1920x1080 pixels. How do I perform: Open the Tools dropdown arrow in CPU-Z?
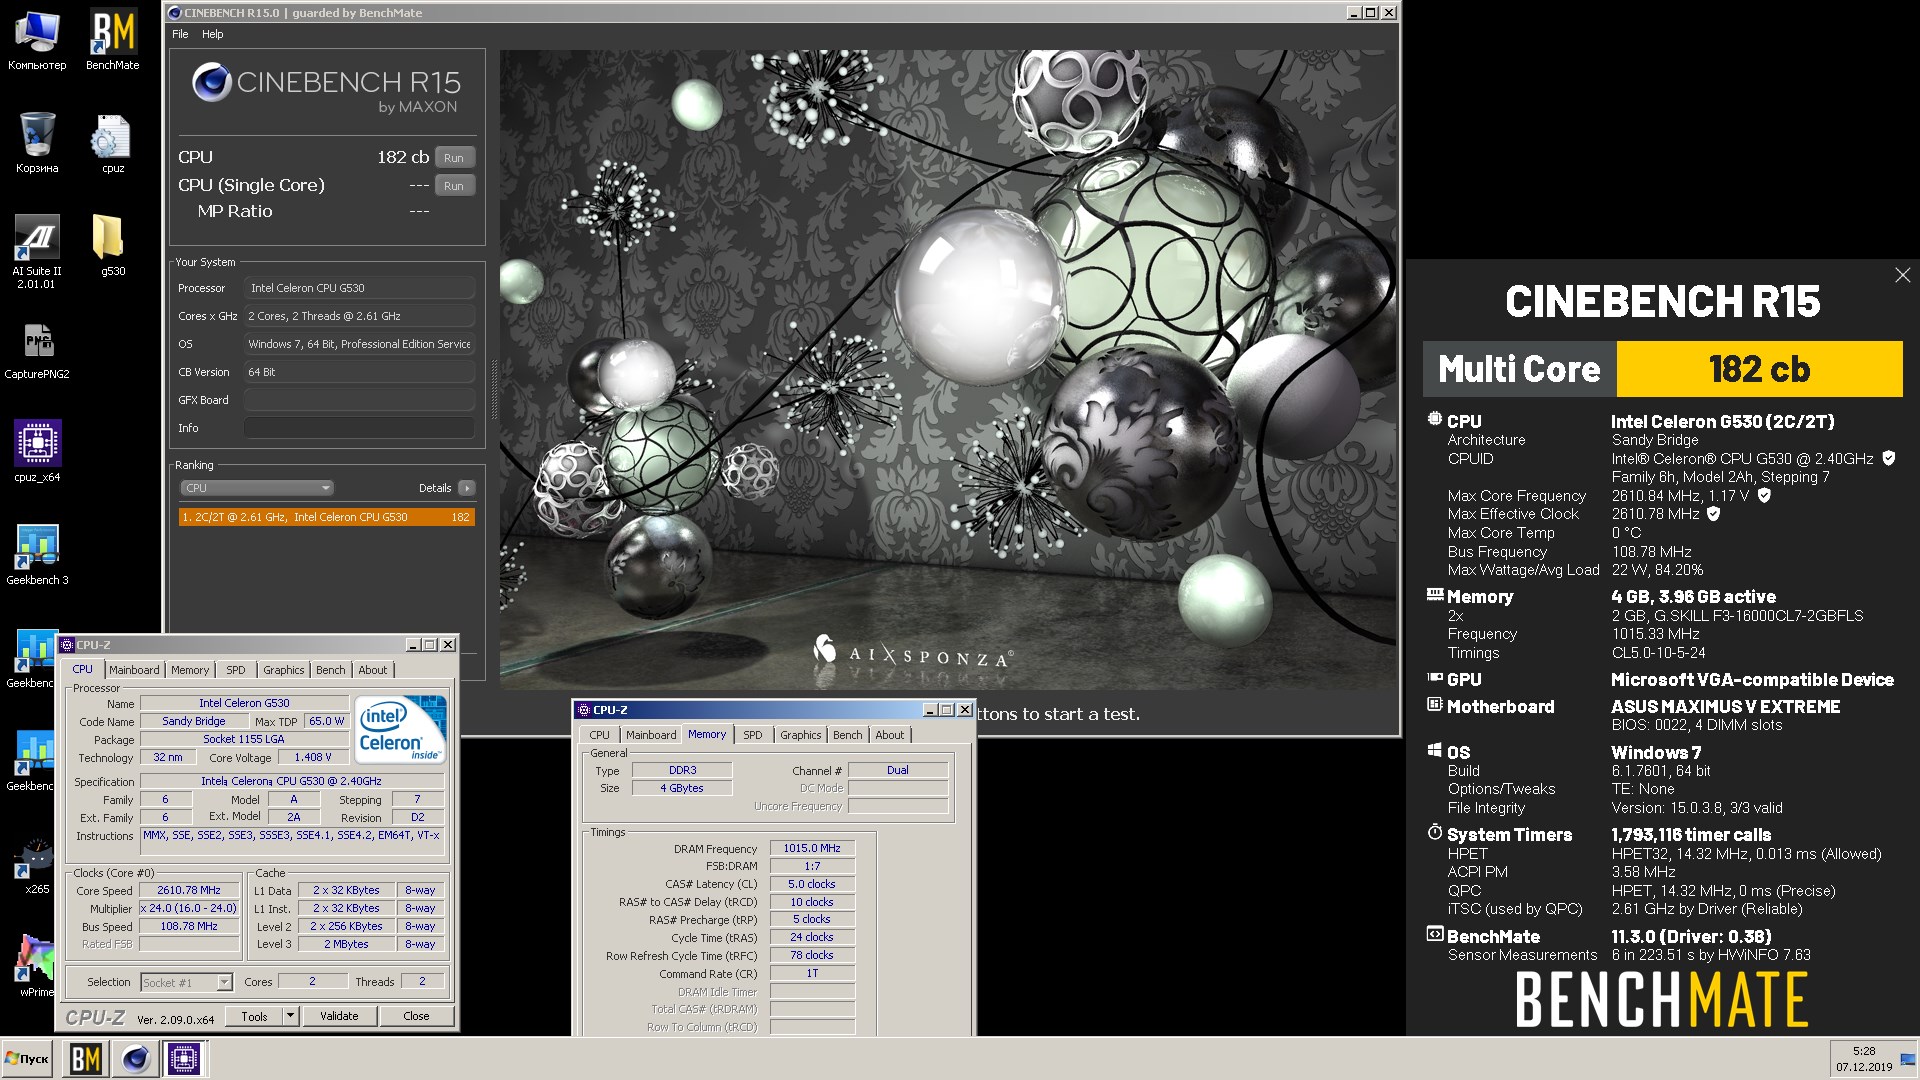point(290,1016)
